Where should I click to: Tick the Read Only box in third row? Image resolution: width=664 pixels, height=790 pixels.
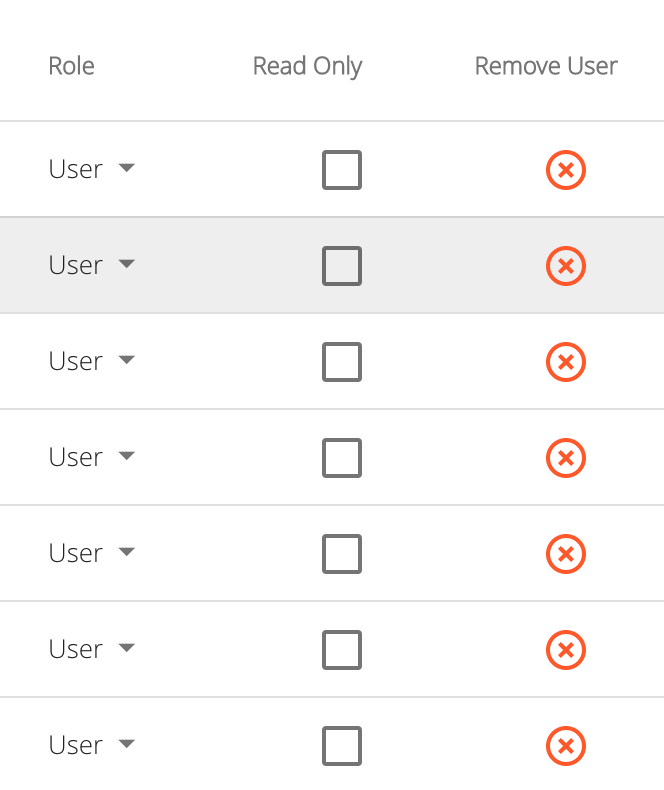342,362
